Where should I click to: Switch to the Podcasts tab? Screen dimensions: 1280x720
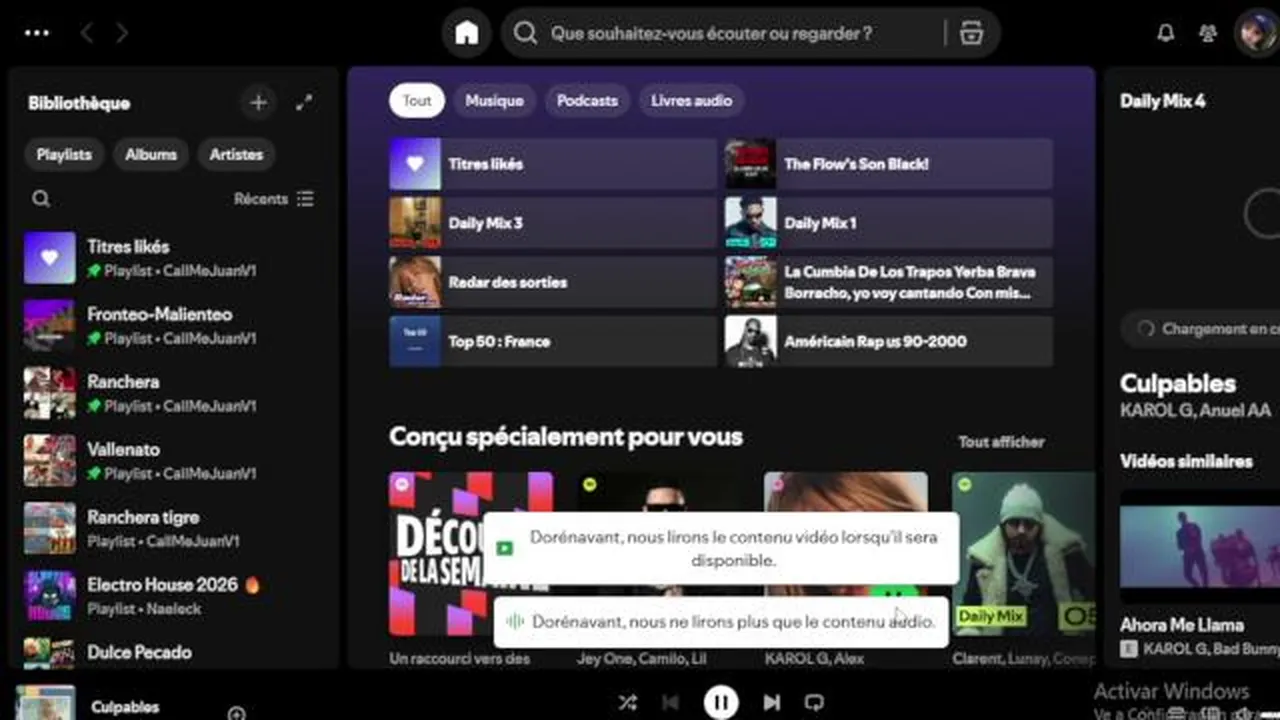[587, 101]
